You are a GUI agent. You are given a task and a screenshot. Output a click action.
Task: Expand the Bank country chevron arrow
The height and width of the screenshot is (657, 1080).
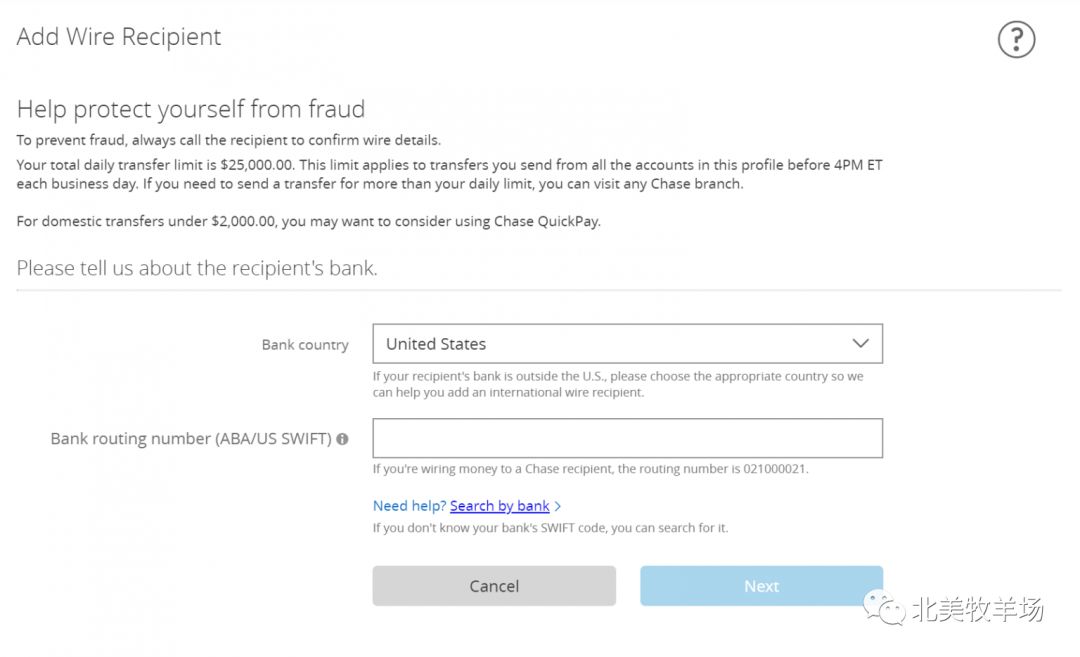click(x=860, y=343)
